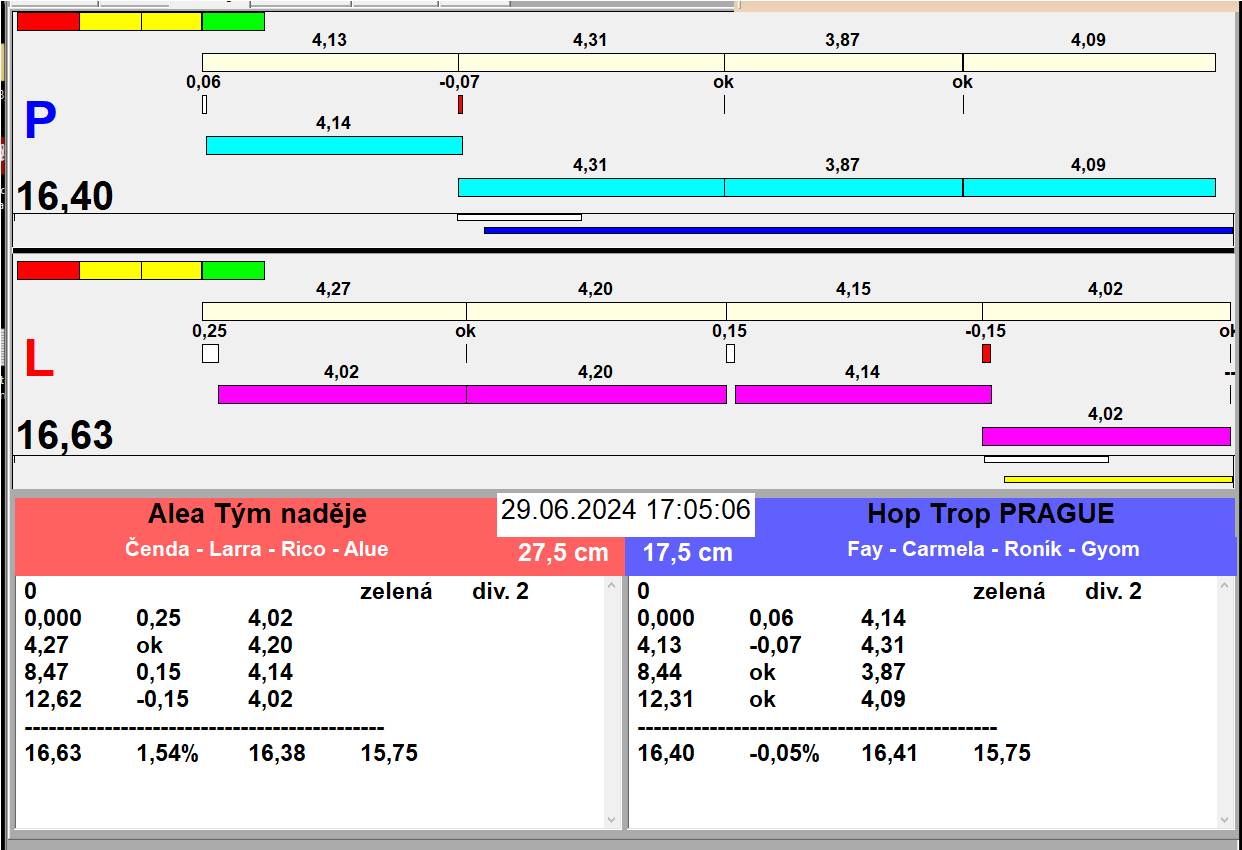Click the Čenda - Larra - Rico - Alue line
This screenshot has height=850, width=1242.
tap(257, 549)
